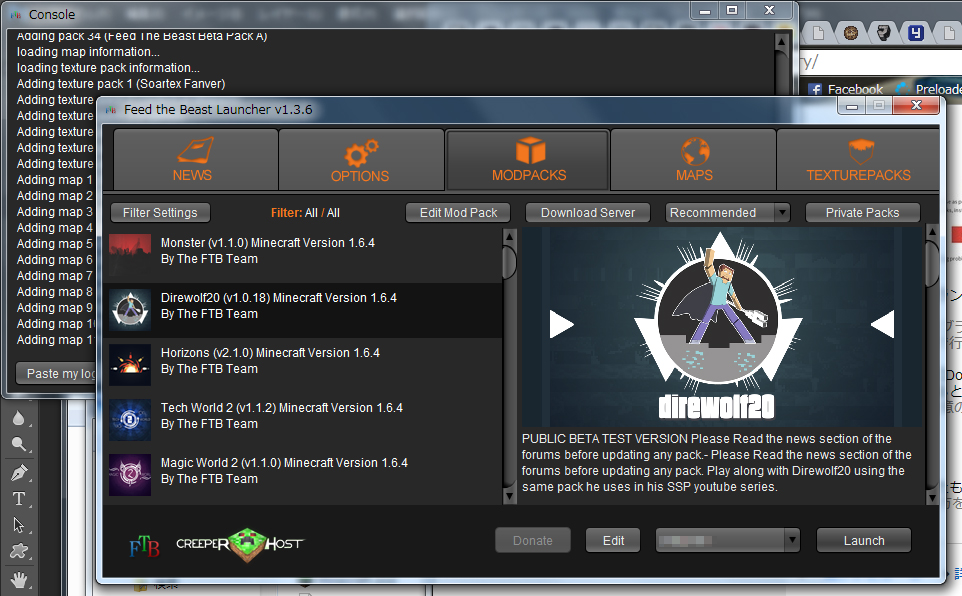The width and height of the screenshot is (962, 596).
Task: Click the blue Hatena pinned browser tab
Action: 916,33
